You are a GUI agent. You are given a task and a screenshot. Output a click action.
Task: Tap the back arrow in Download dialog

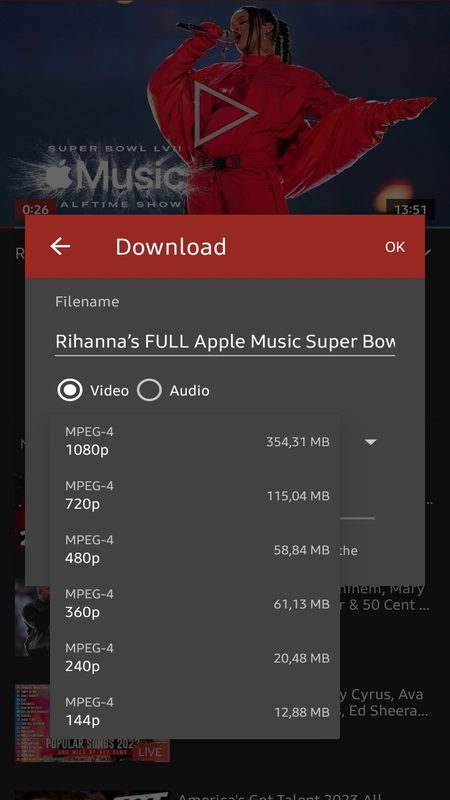pos(60,246)
